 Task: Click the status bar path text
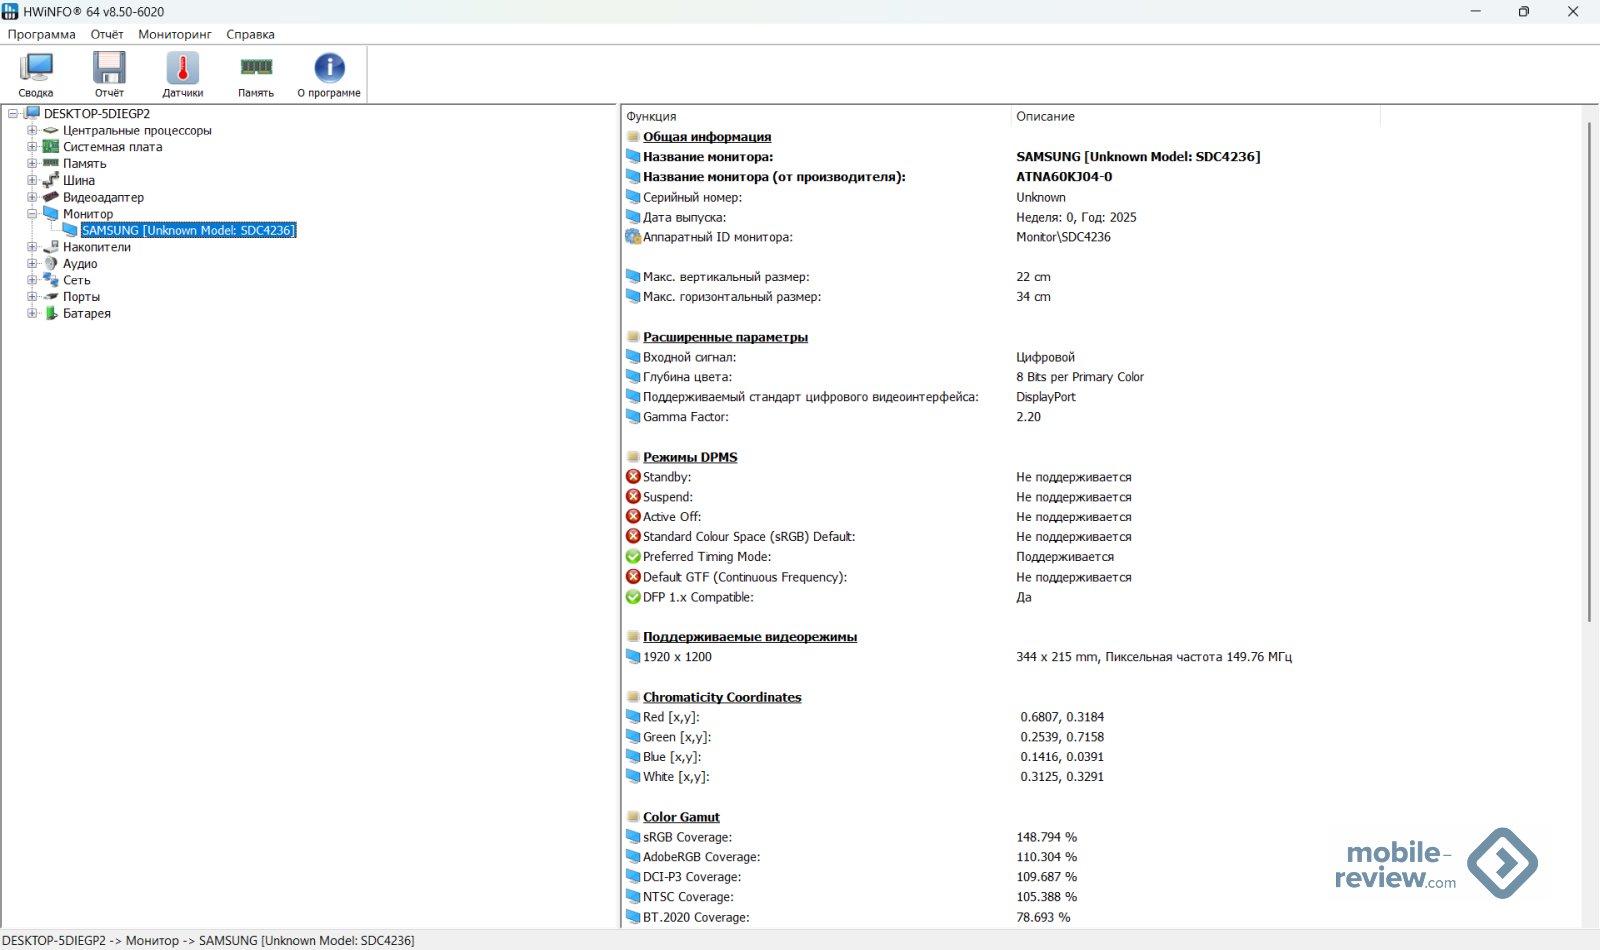[208, 940]
